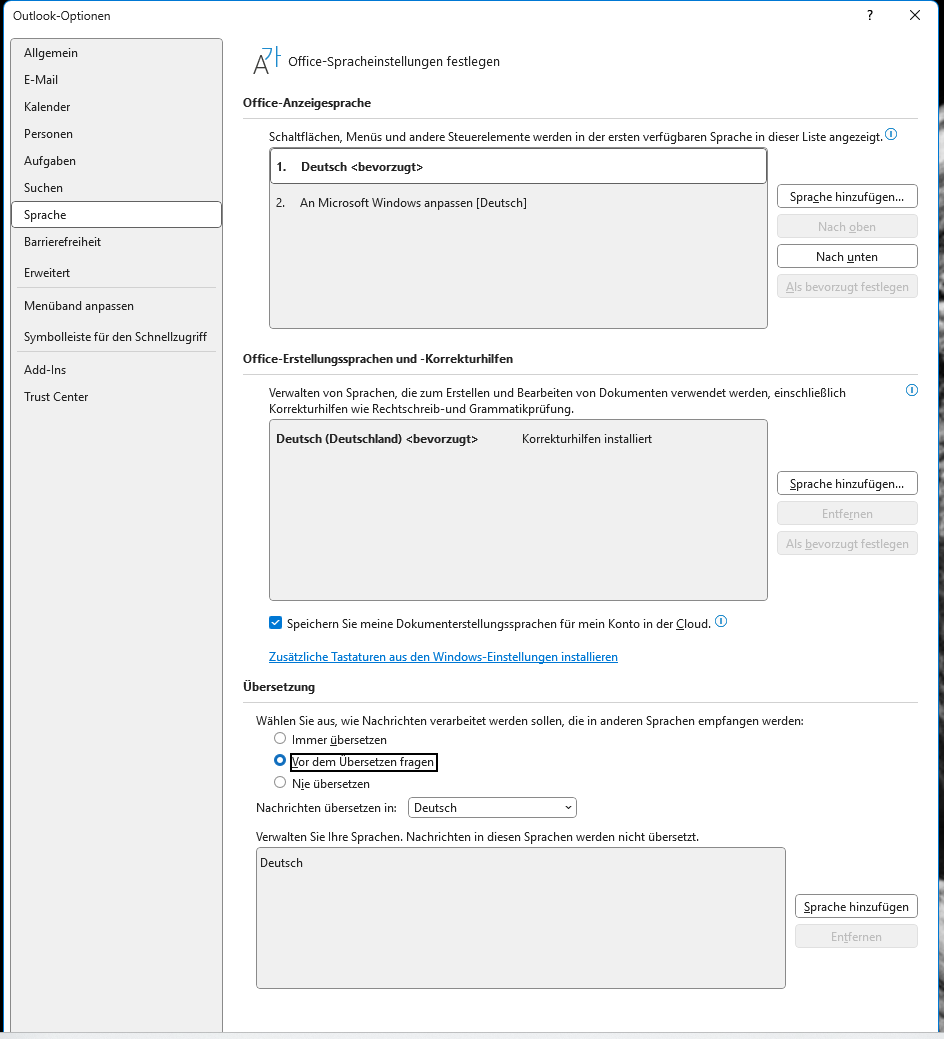Click "Sprache hinzufügen" for display languages
Screen dimensions: 944x1039
tap(847, 196)
